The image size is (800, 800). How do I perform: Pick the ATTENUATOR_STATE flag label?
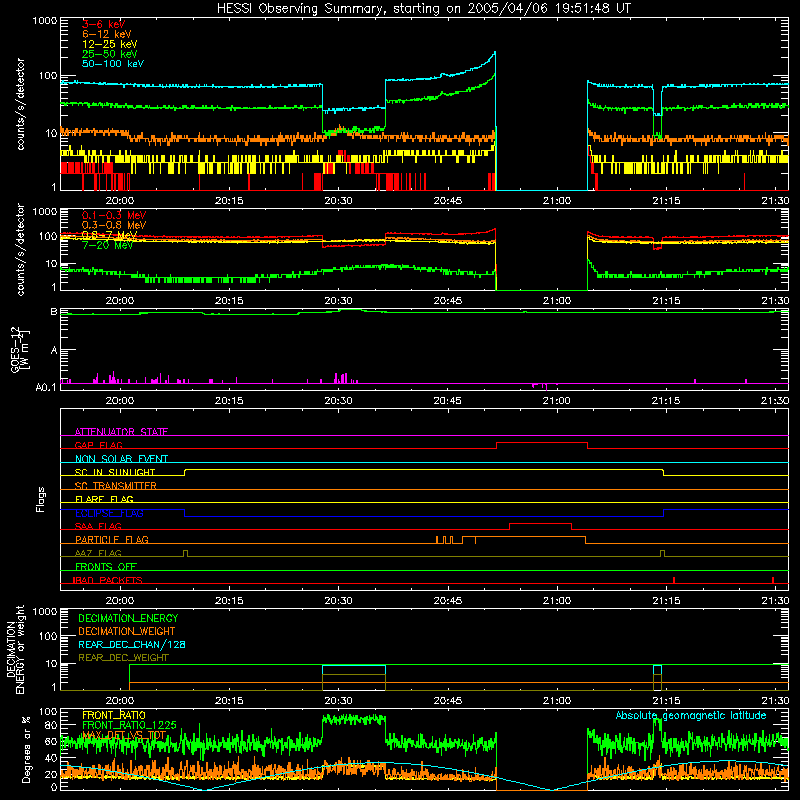point(121,432)
